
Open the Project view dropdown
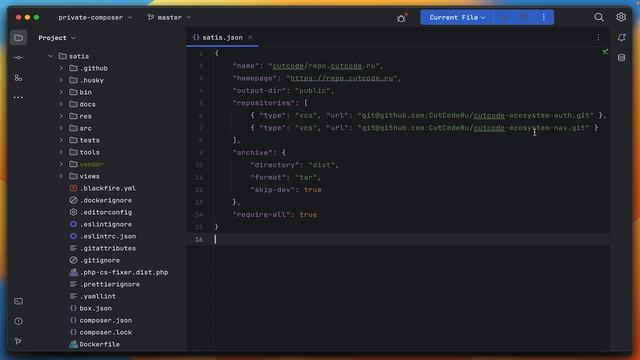57,38
